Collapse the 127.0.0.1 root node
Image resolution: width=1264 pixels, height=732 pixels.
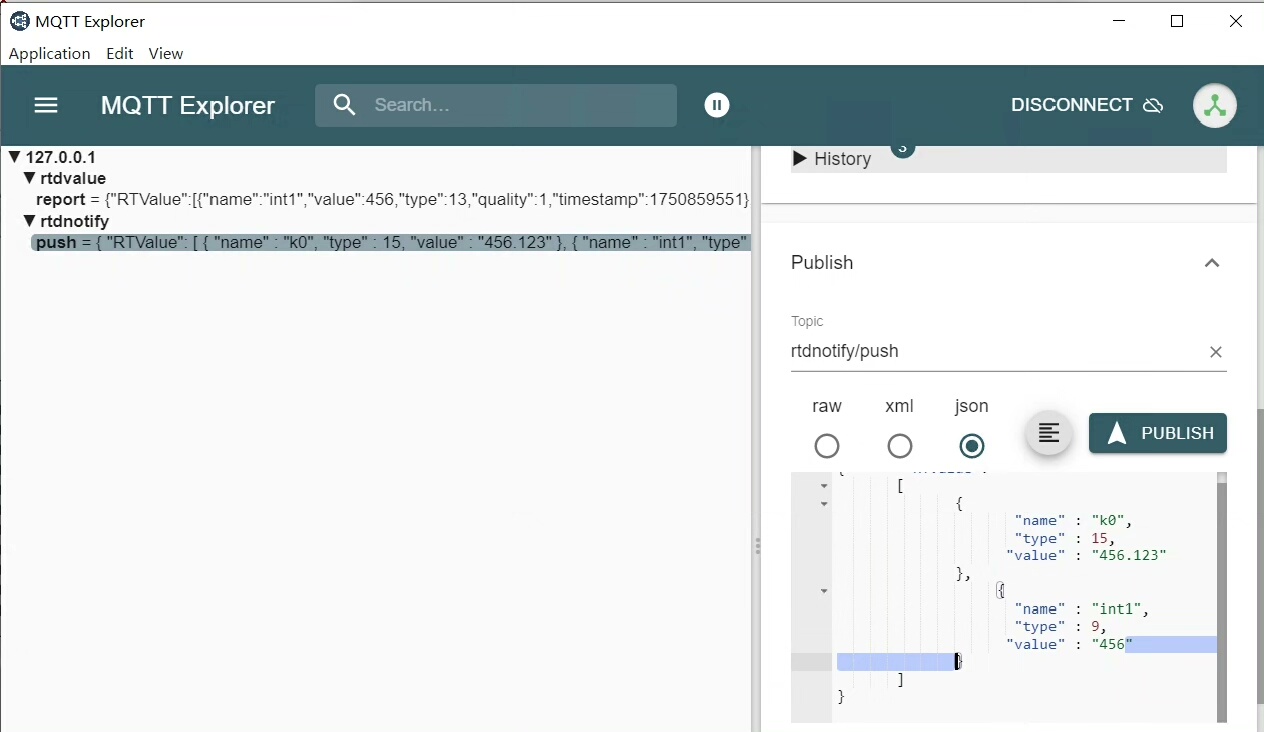point(15,157)
